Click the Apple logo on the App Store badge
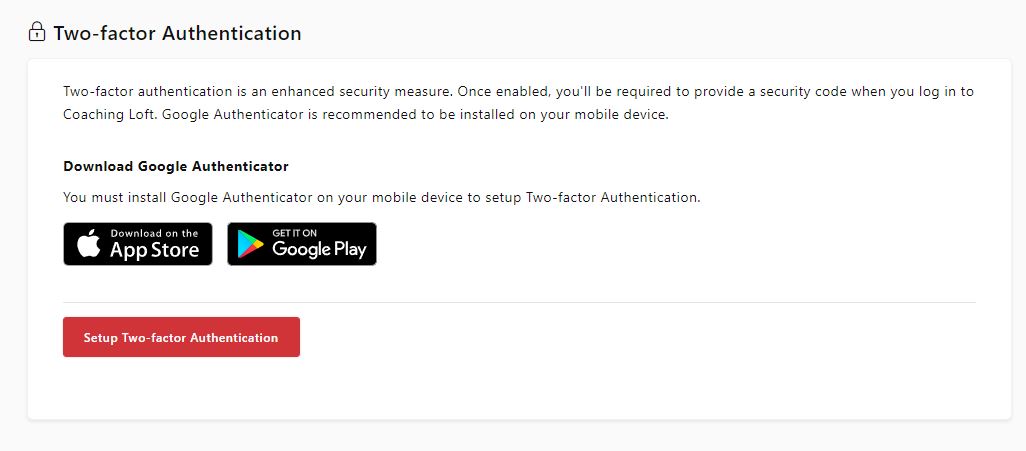 coord(89,244)
